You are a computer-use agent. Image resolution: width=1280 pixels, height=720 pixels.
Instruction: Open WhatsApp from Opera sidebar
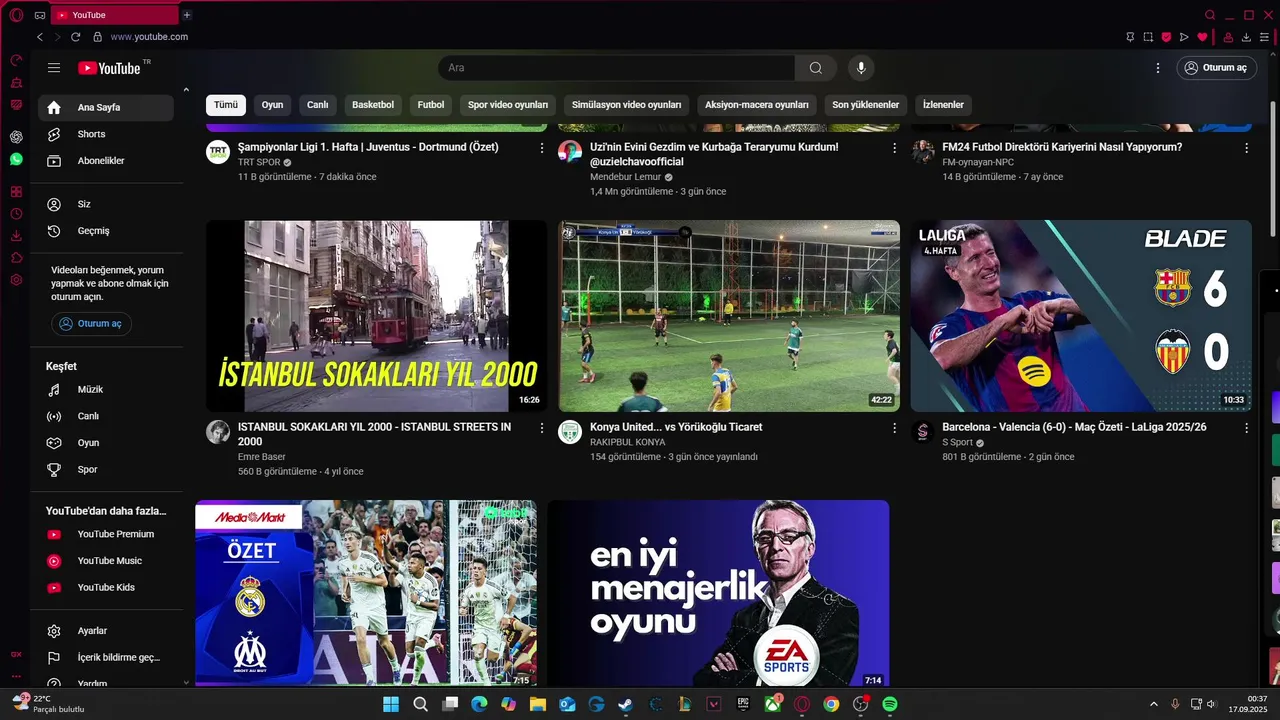click(16, 159)
